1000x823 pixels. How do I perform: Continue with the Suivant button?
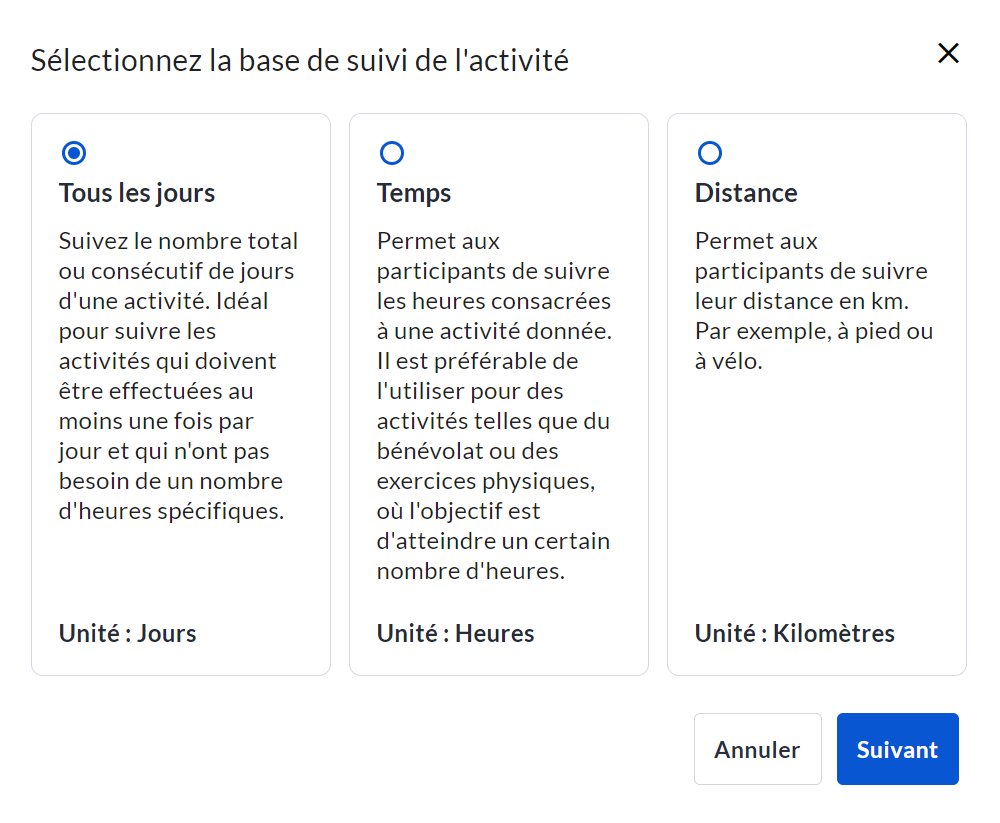(897, 749)
